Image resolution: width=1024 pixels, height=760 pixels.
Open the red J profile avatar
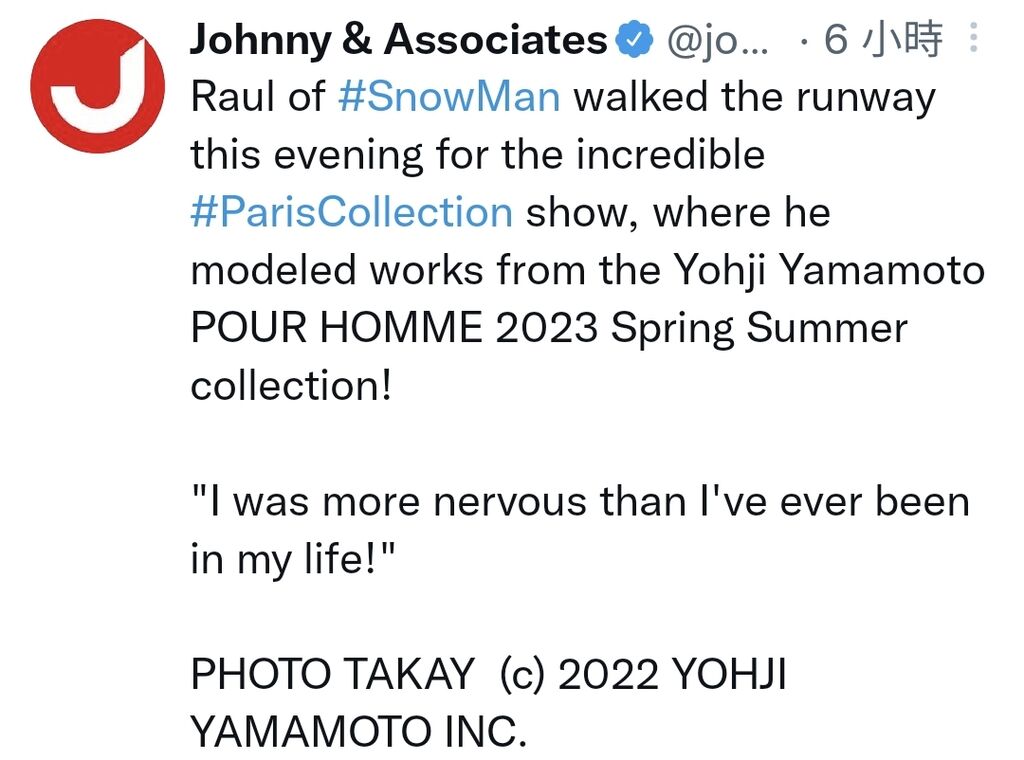[x=97, y=86]
